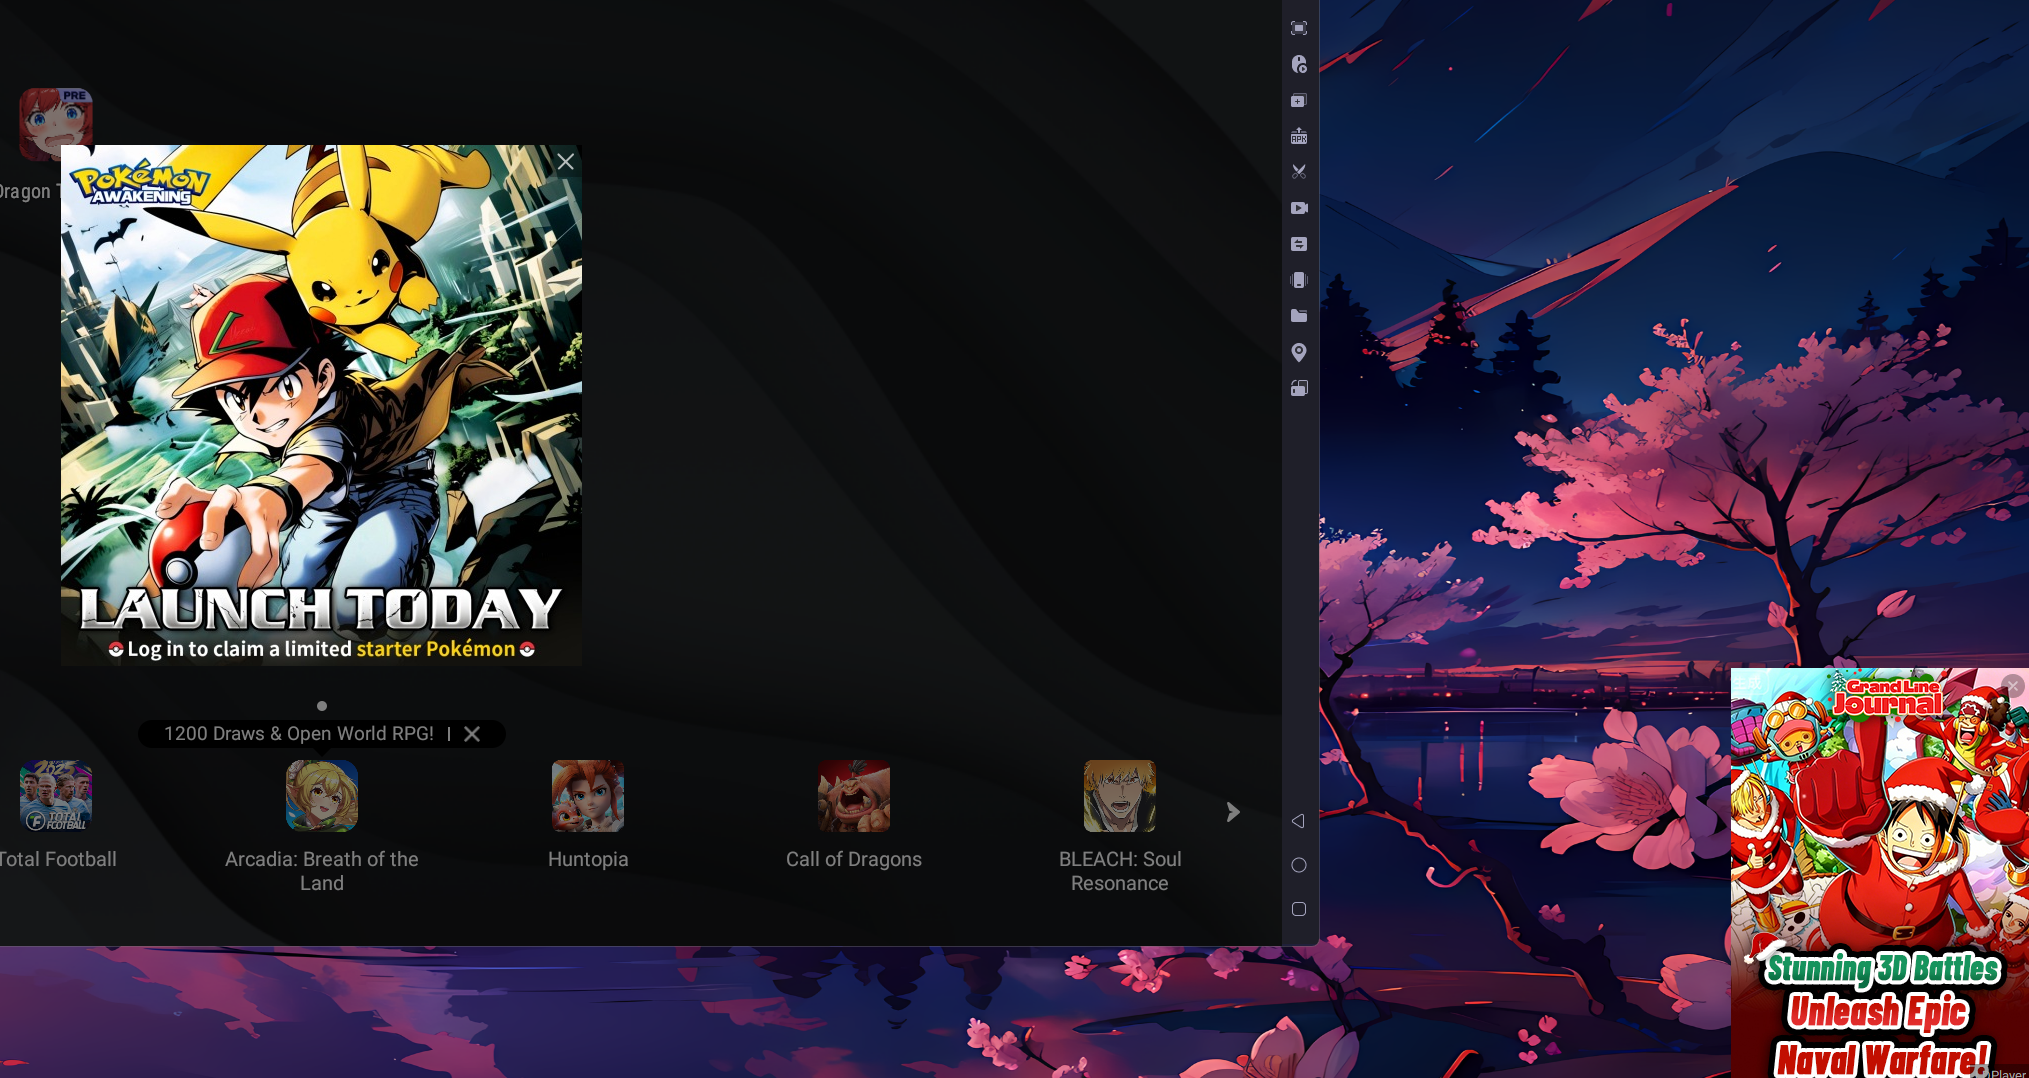Take a screenshot with the scissors icon
The width and height of the screenshot is (2029, 1078).
1299,172
